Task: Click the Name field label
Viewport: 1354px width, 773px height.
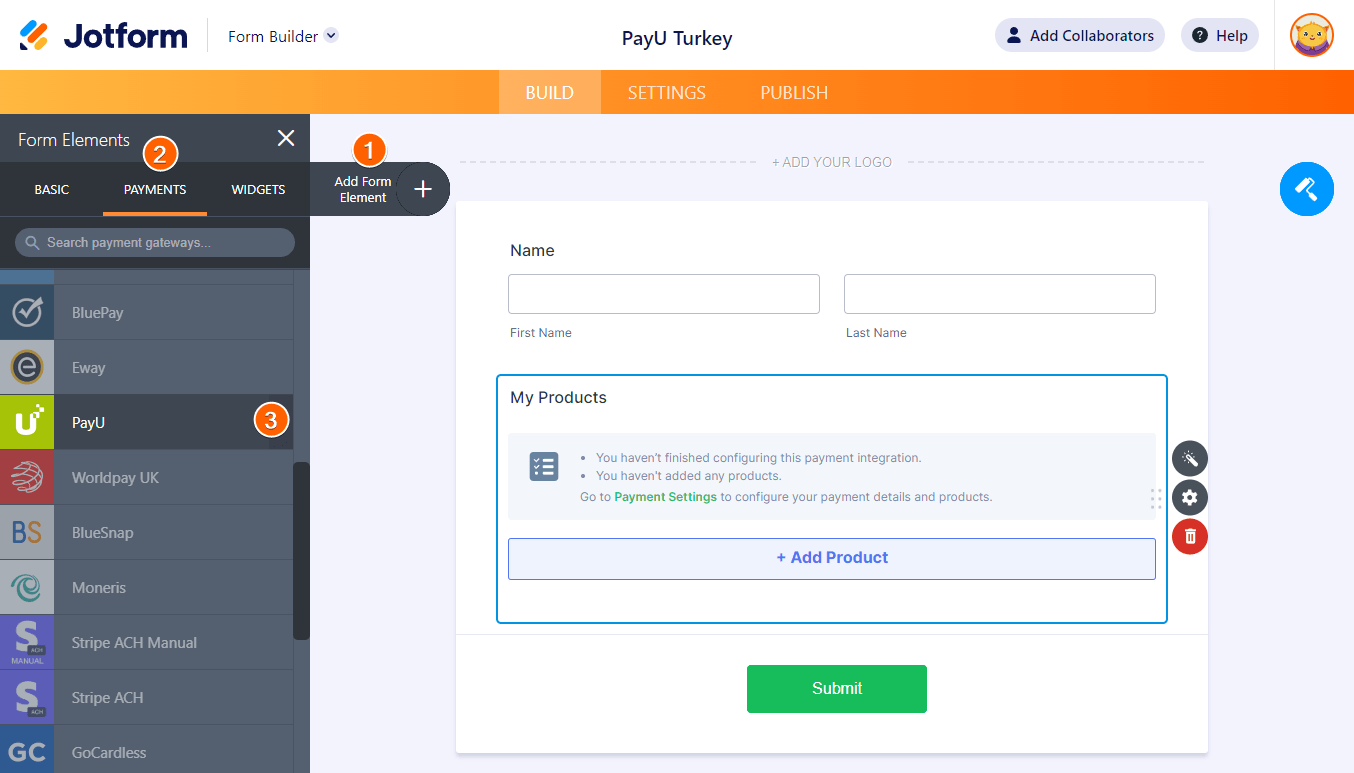Action: tap(532, 251)
